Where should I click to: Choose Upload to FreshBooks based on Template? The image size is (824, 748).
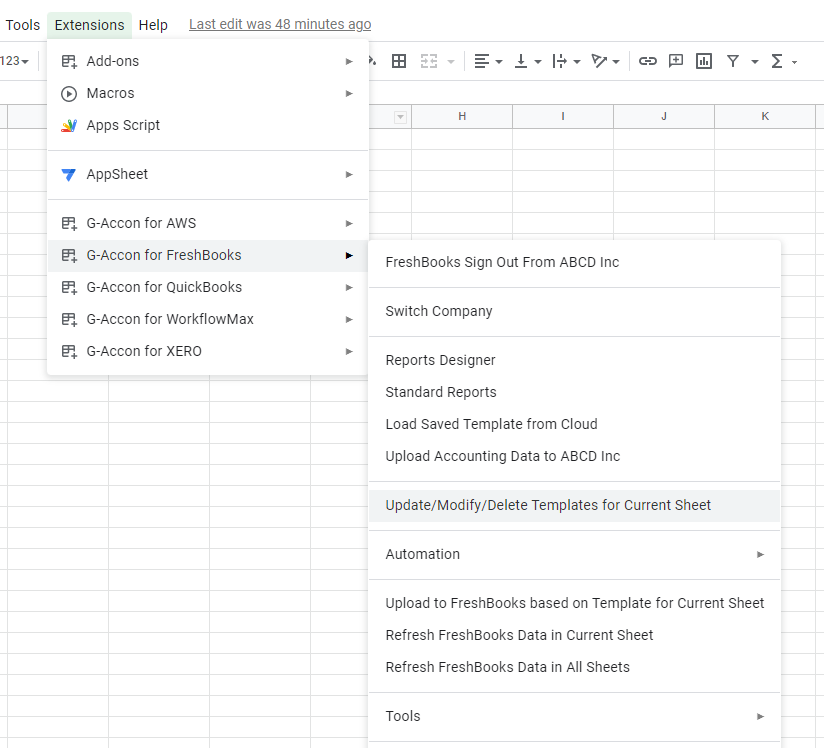click(x=574, y=603)
